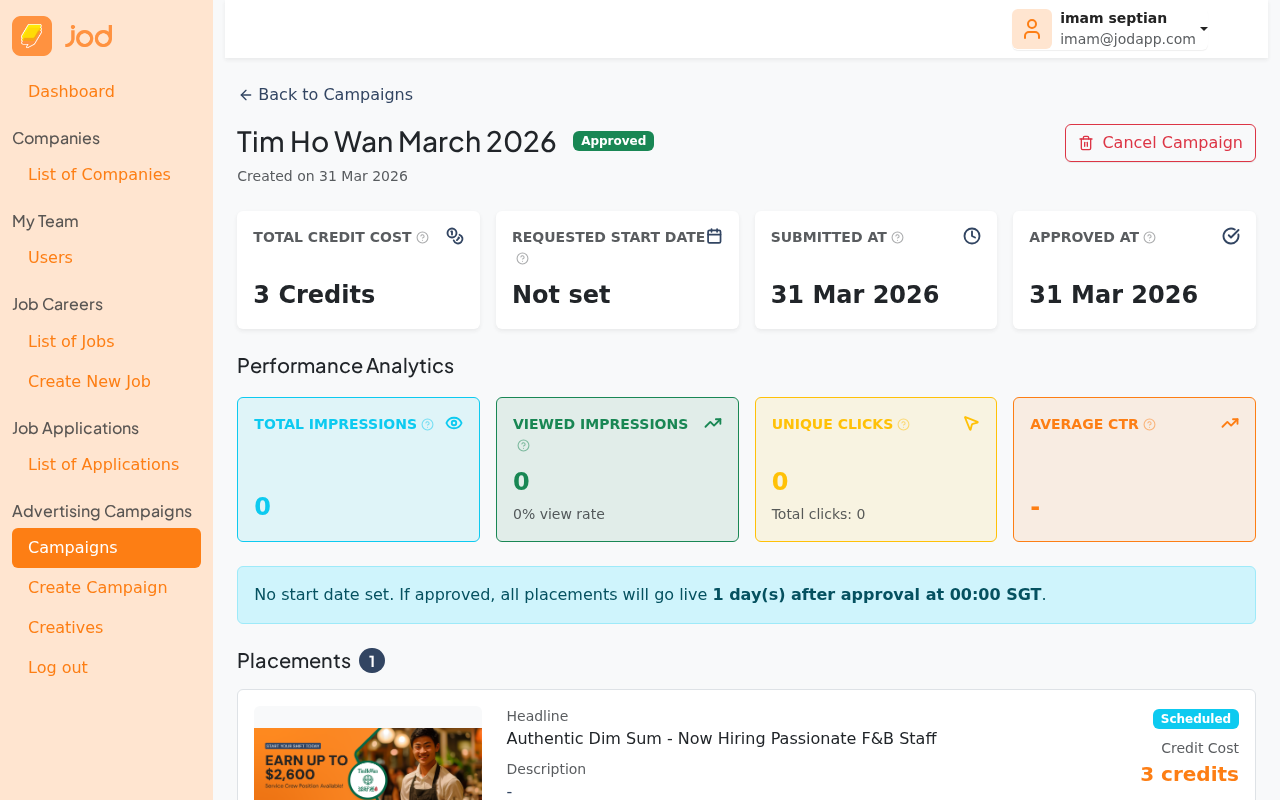Screen dimensions: 1280x800
Task: Click the trash icon on Cancel Campaign
Action: click(1086, 142)
